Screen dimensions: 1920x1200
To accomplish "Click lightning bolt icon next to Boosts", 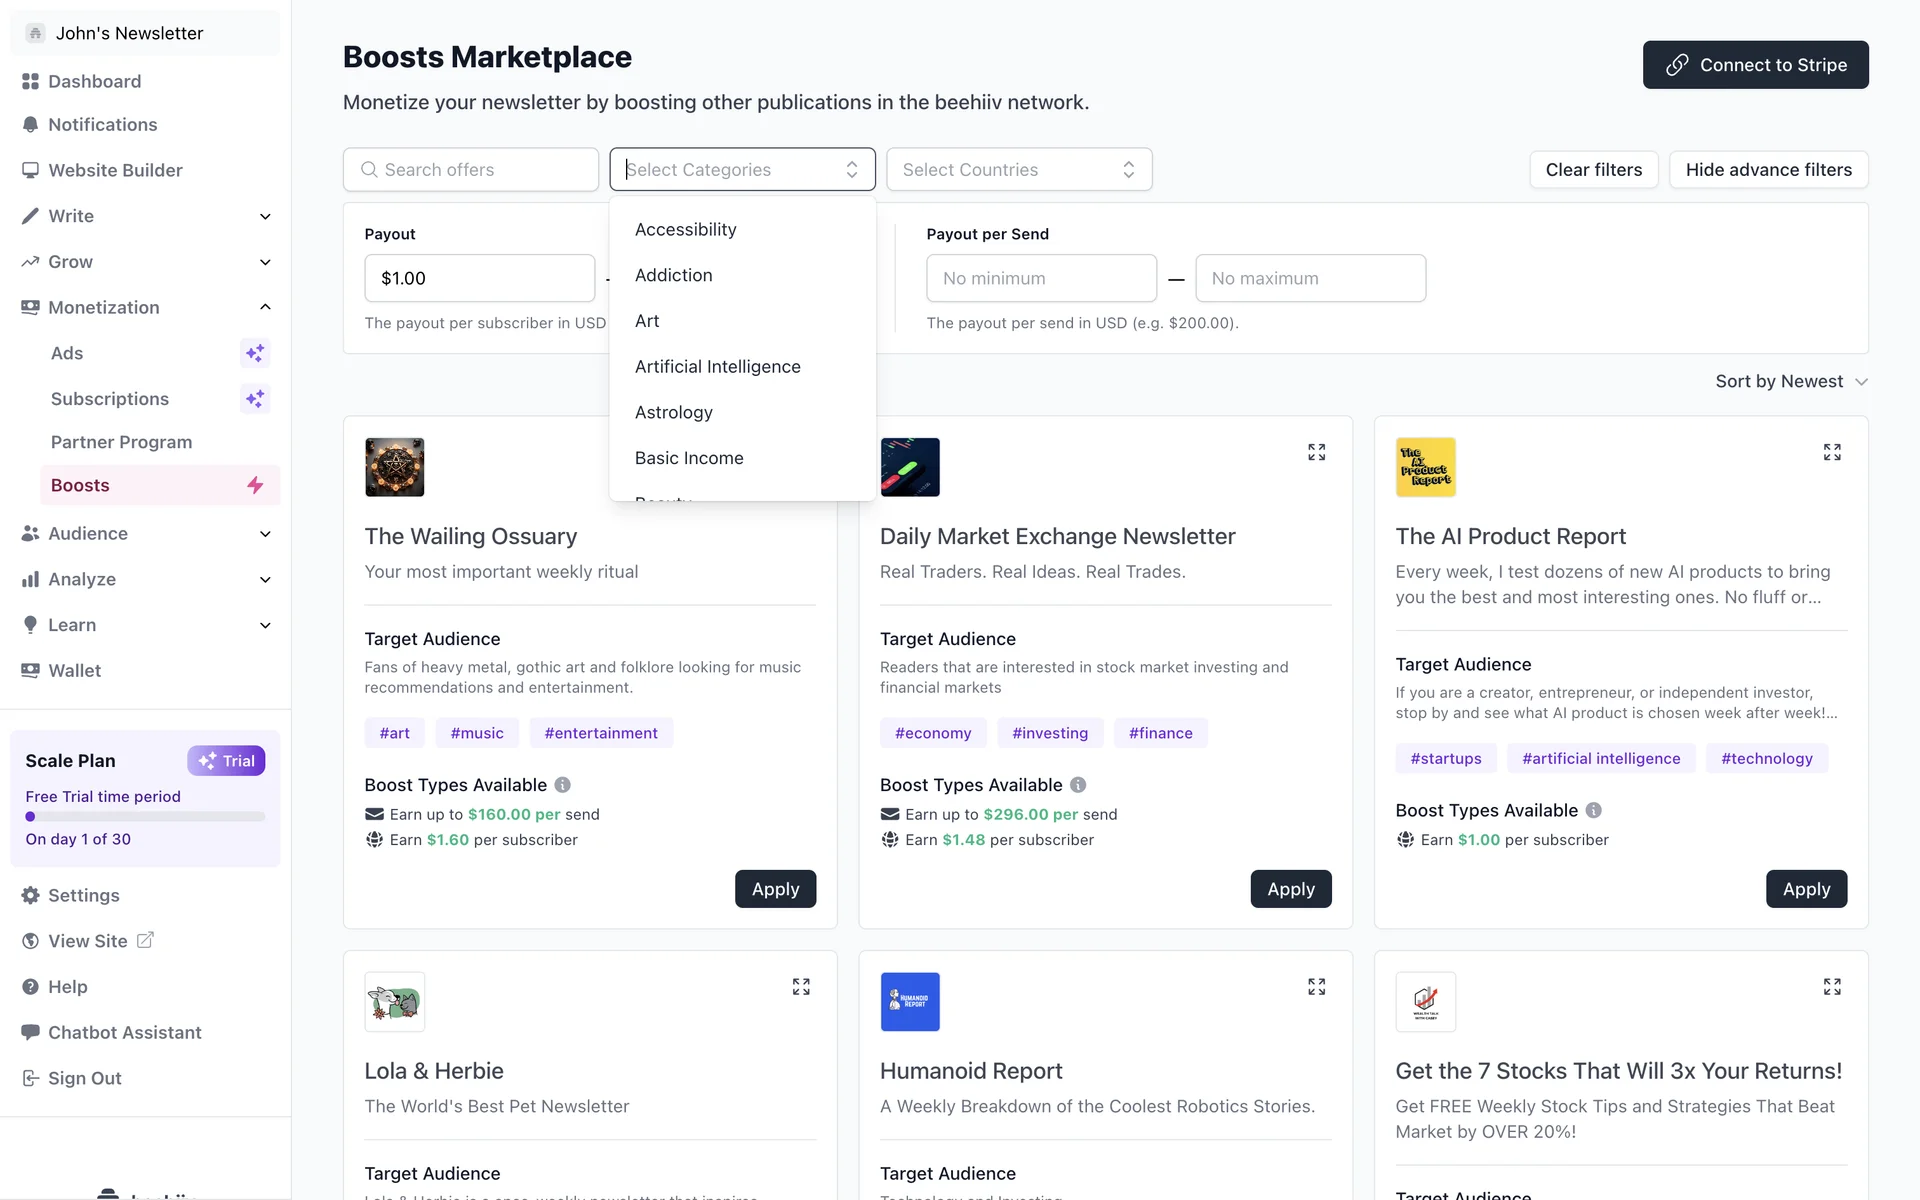I will 255,485.
